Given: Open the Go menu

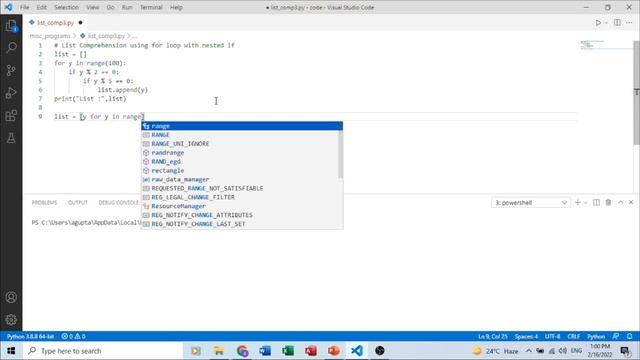Looking at the screenshot, I should click(x=110, y=7).
